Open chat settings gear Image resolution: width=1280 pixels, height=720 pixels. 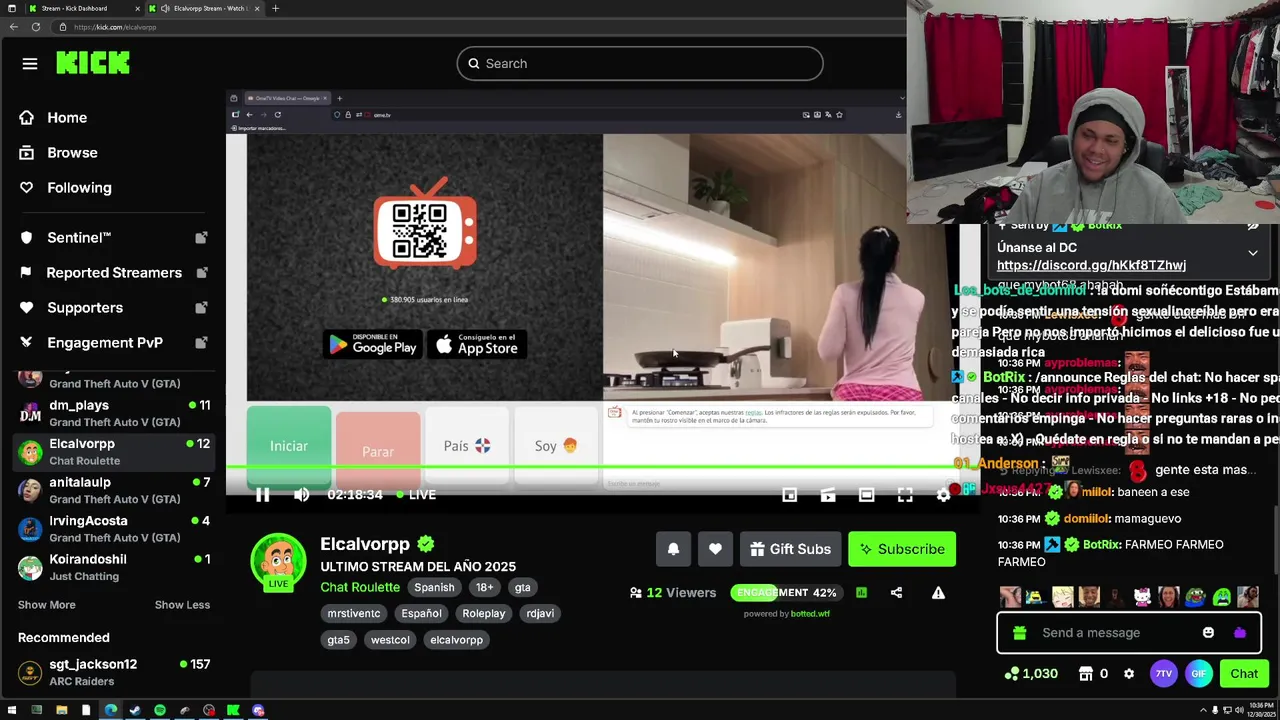coord(1129,674)
